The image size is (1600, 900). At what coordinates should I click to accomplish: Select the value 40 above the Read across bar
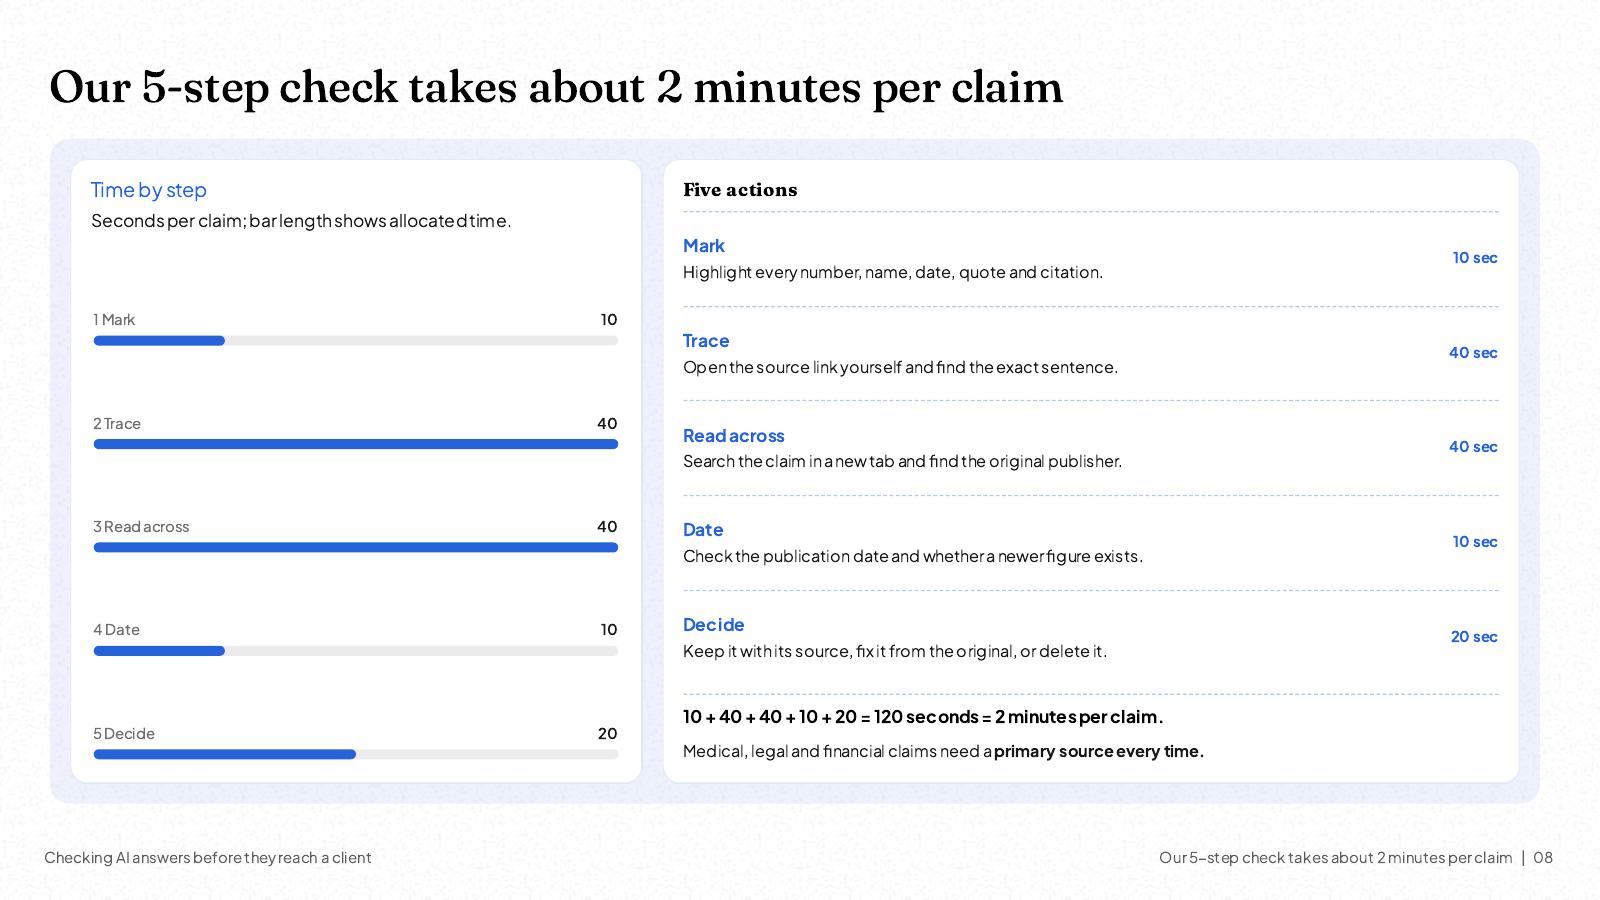[x=607, y=527]
